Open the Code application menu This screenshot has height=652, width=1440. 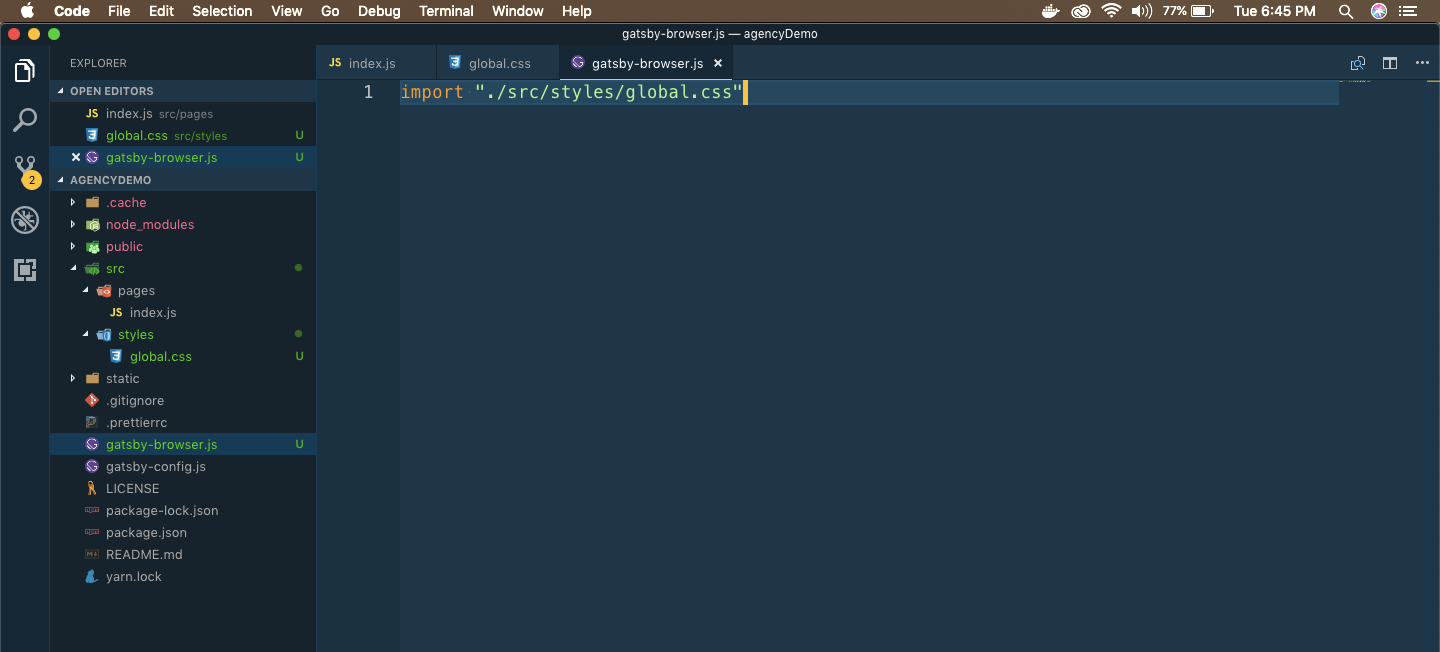pos(72,11)
